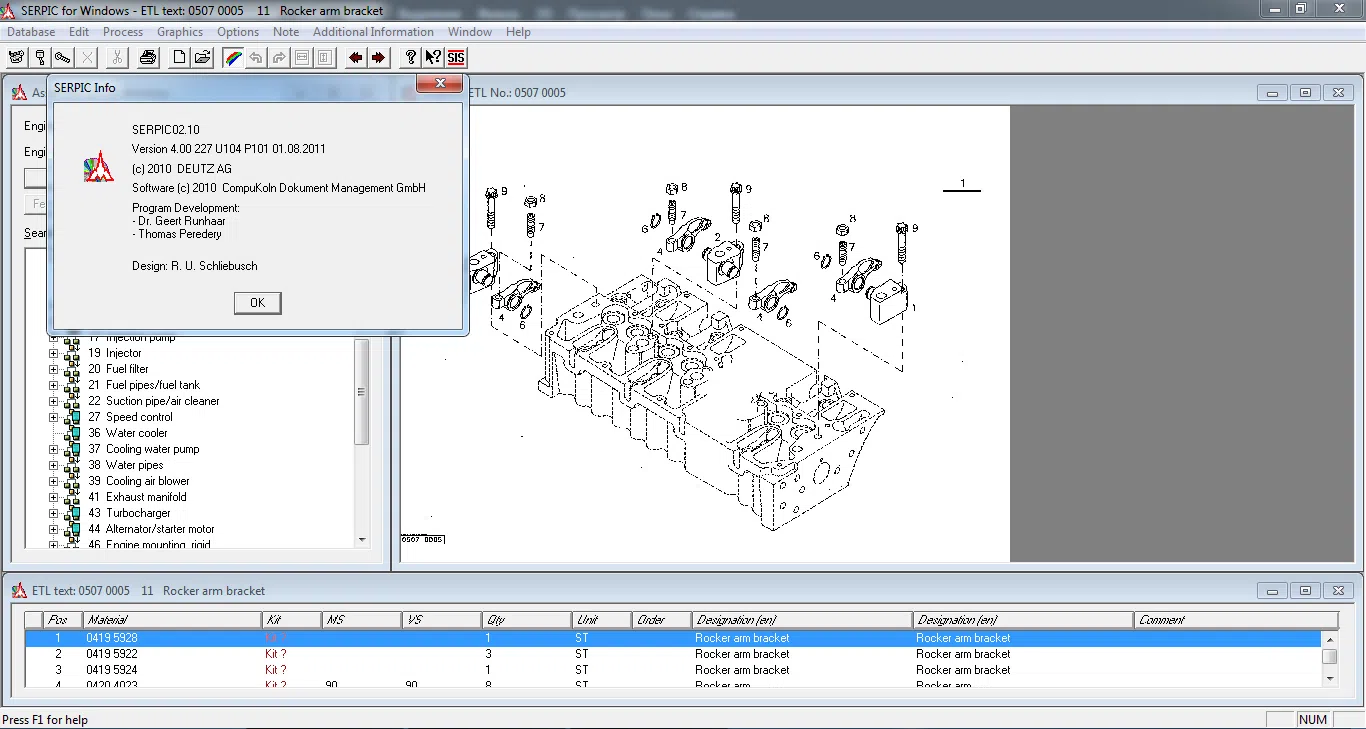Click the pointer with question mark help icon
This screenshot has height=729, width=1366.
coord(433,57)
